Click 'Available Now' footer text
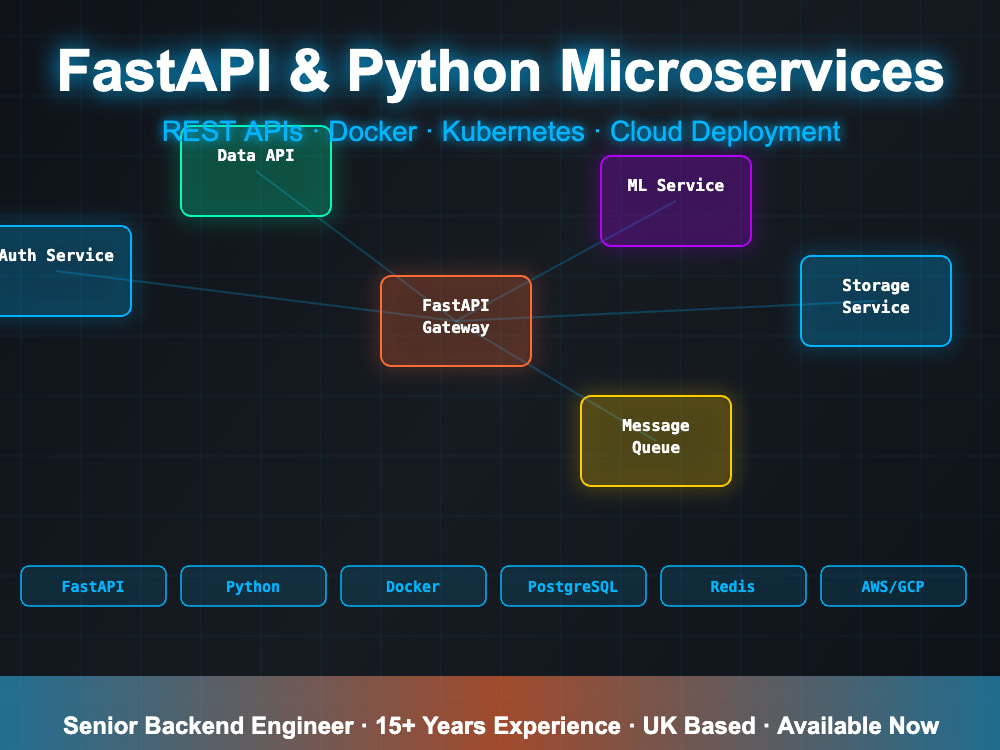Screen dimensions: 1000x750 [x=858, y=726]
